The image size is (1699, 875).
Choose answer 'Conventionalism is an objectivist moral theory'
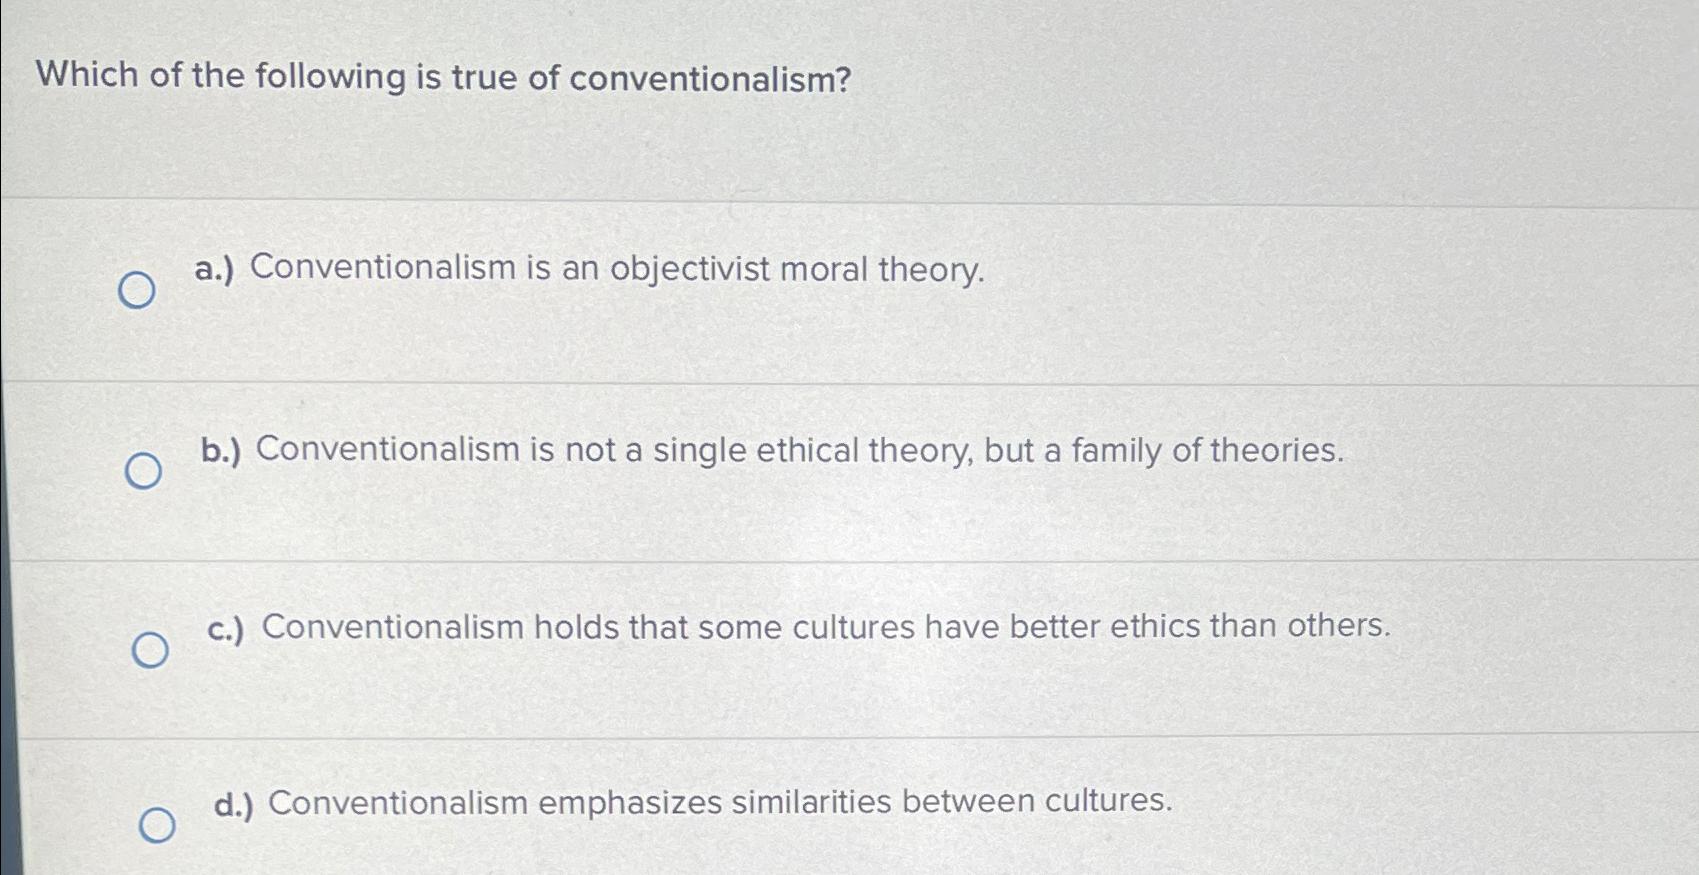590,270
